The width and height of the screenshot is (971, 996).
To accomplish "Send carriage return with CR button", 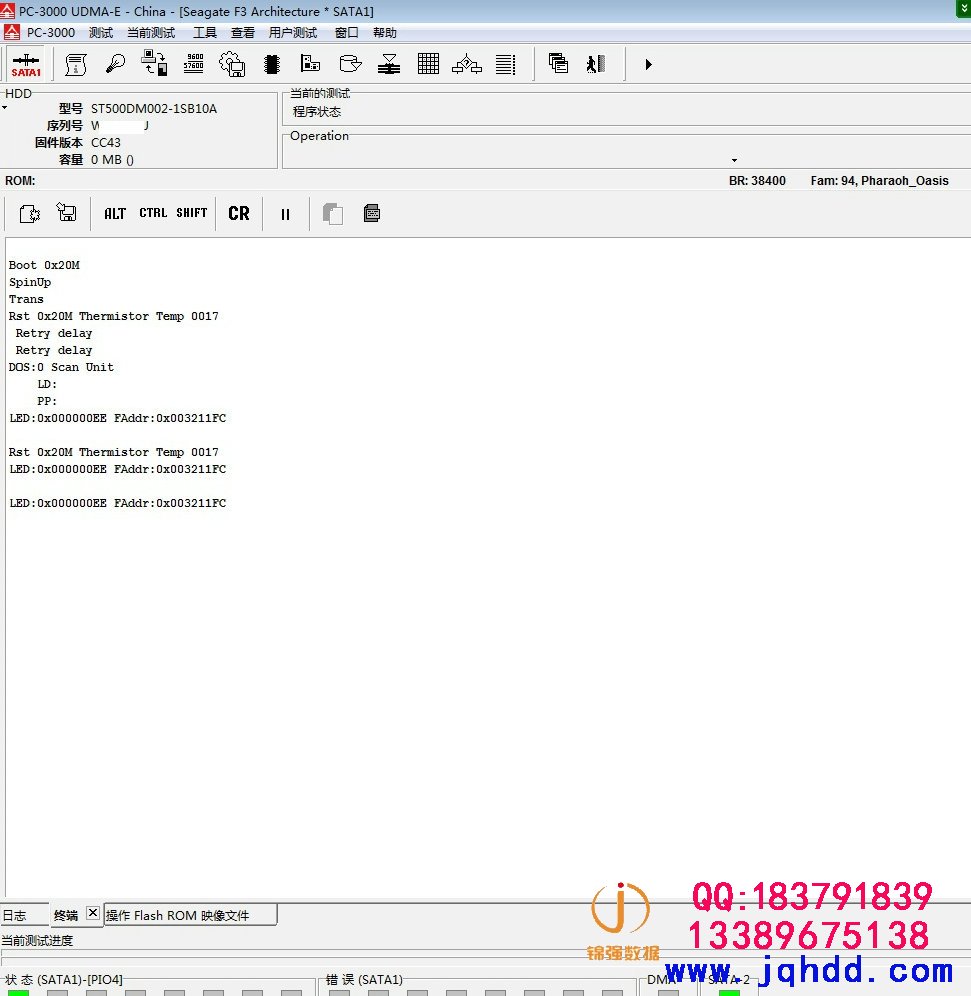I will [x=239, y=213].
